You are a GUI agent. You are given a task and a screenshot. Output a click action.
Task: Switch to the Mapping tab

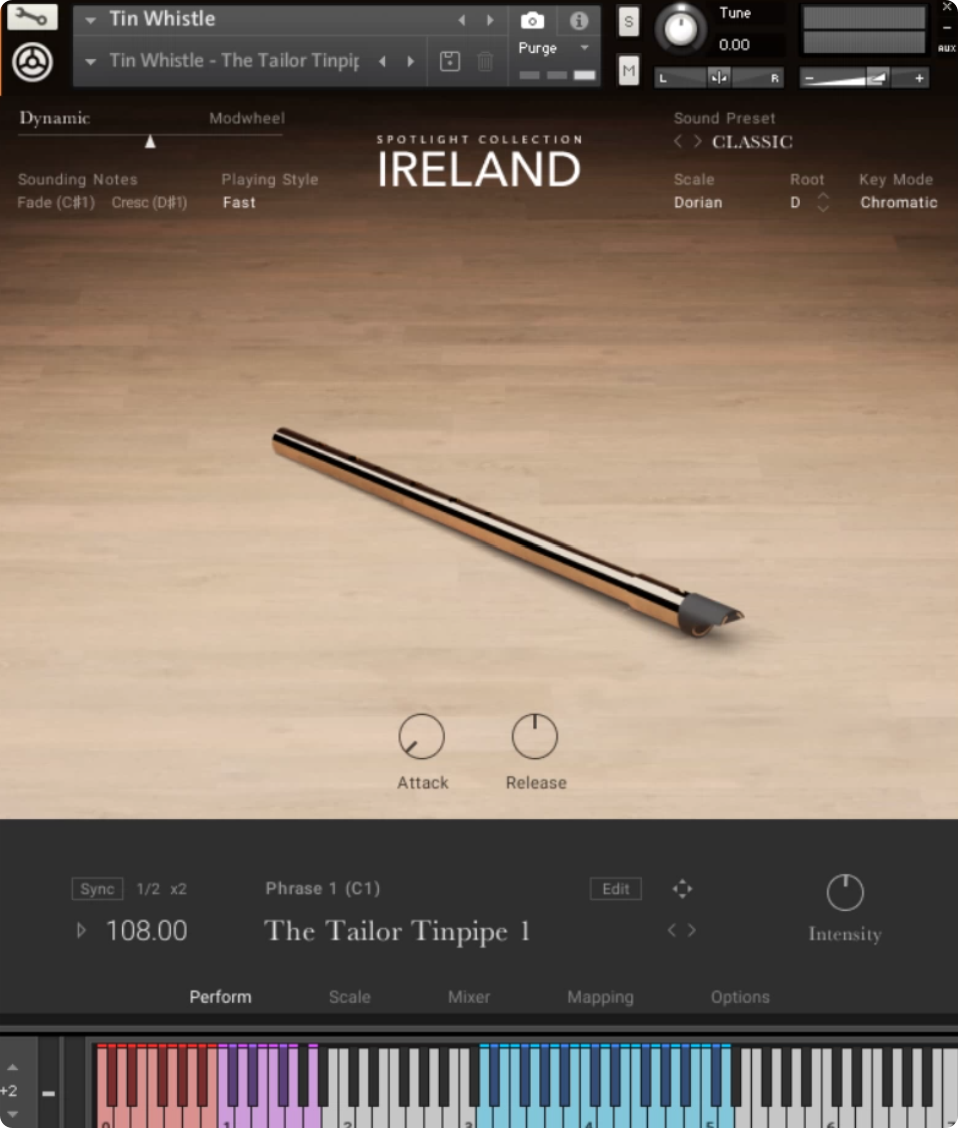tap(601, 996)
